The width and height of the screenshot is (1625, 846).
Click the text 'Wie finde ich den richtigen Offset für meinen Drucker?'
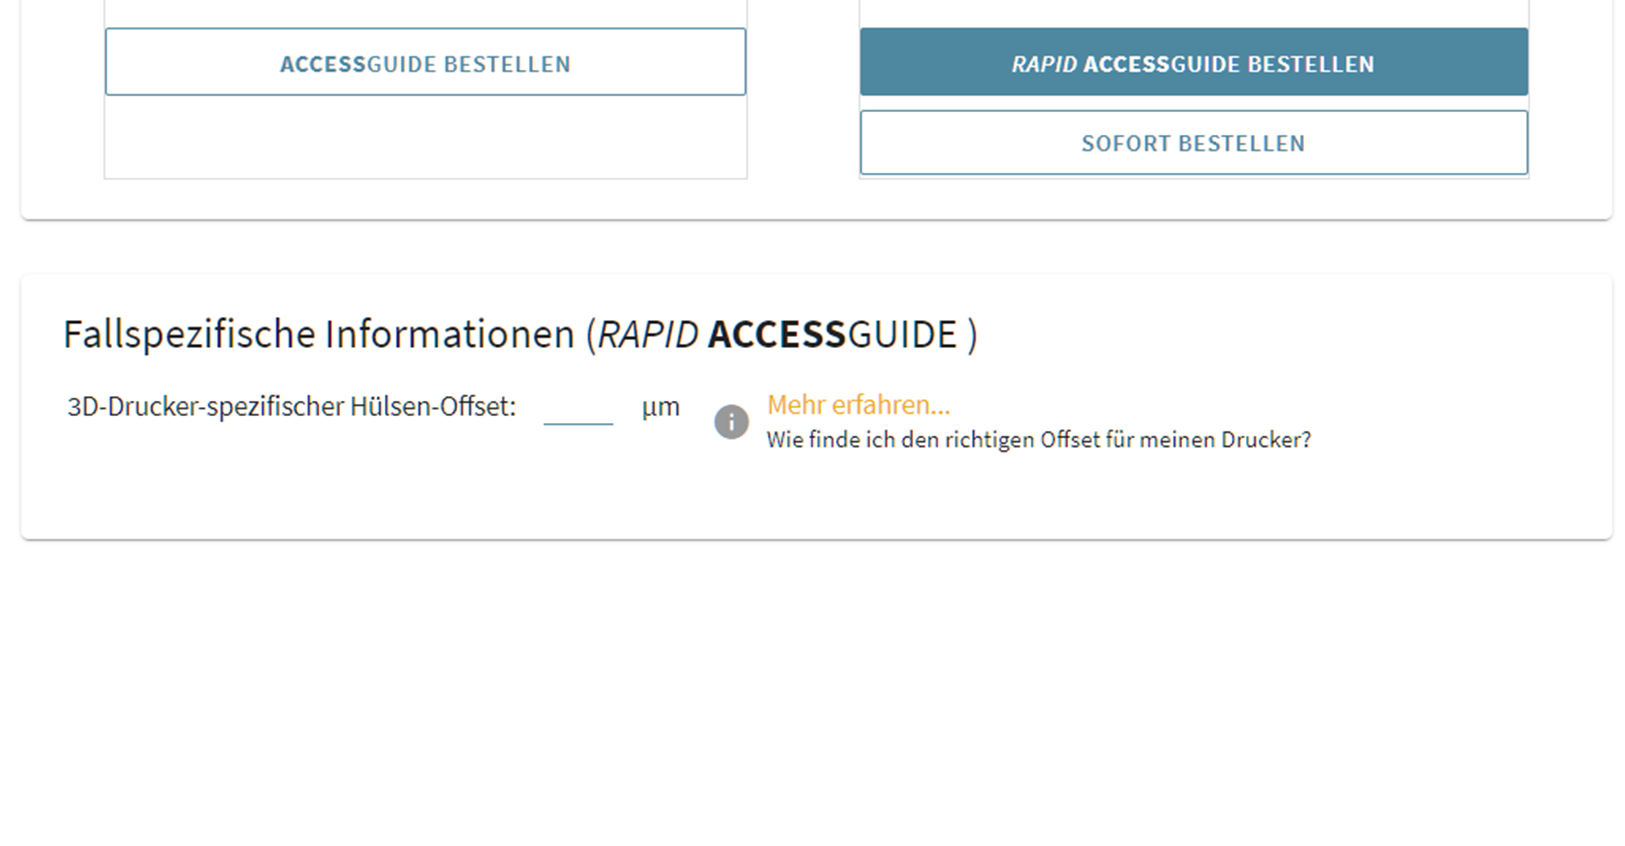(1038, 440)
